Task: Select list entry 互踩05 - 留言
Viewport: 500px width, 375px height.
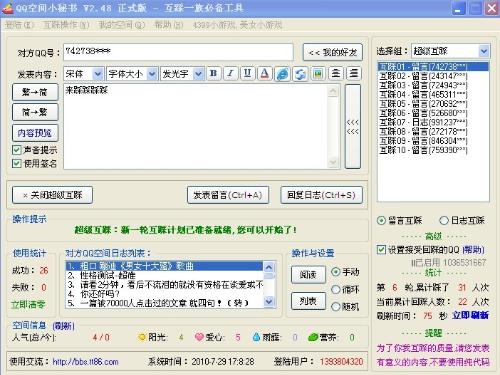Action: point(433,104)
